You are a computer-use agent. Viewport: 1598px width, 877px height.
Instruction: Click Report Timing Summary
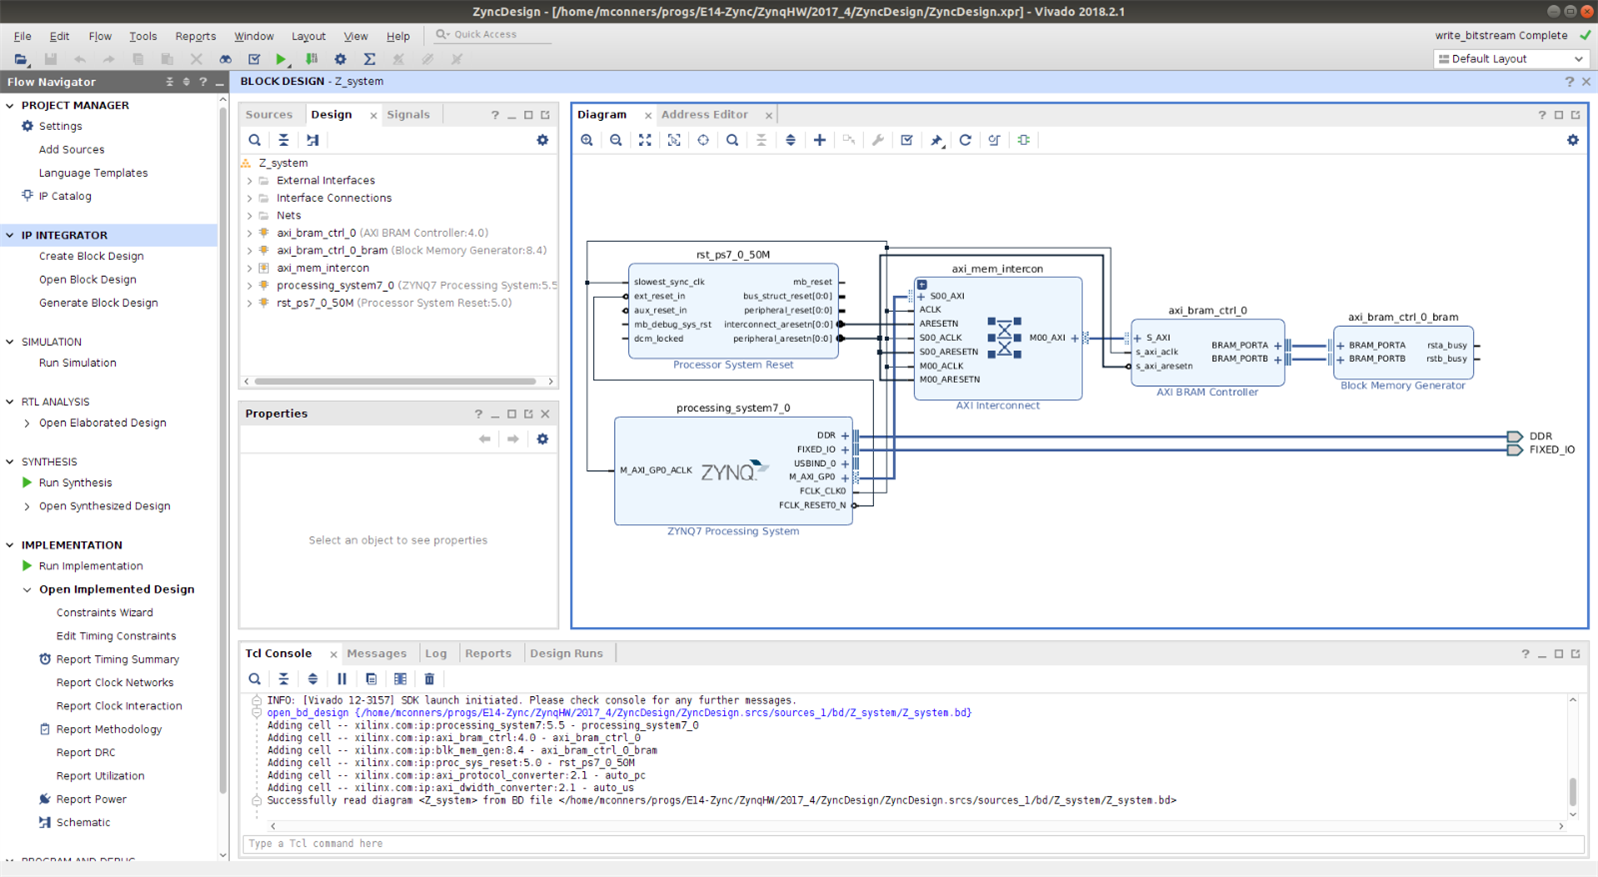point(118,660)
